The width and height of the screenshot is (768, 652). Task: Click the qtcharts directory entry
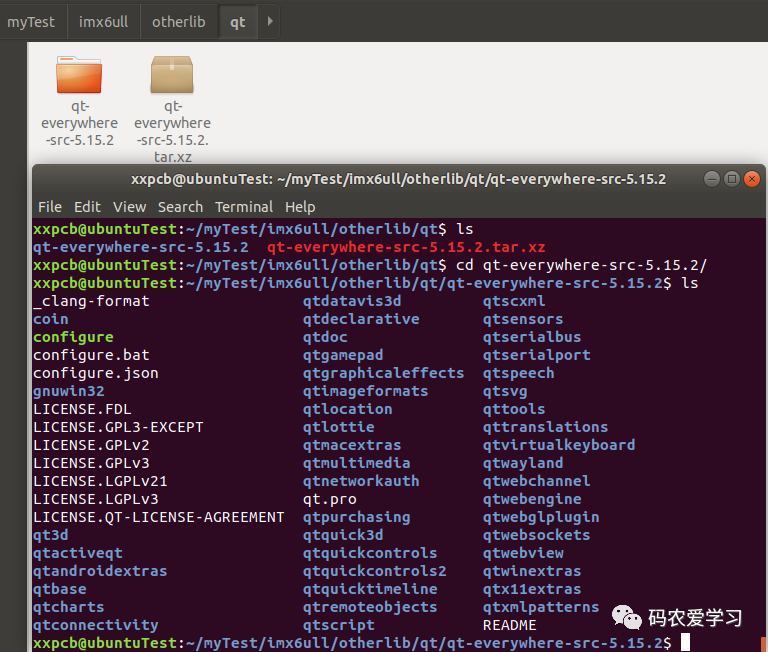click(69, 607)
